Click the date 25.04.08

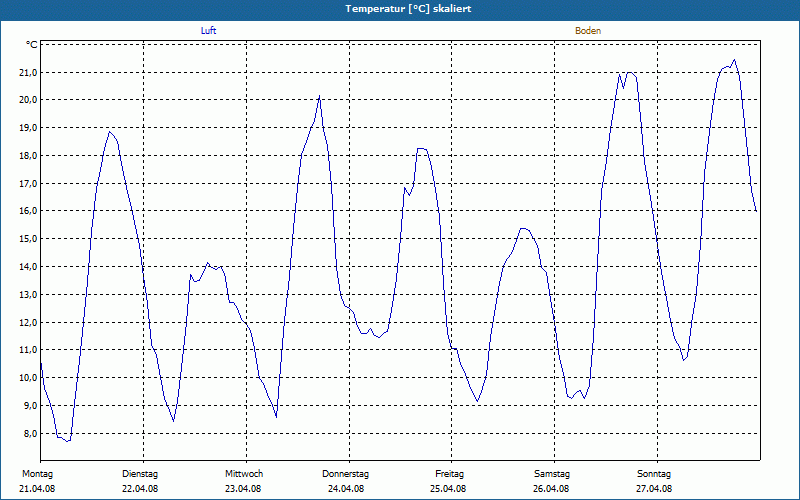tap(448, 489)
